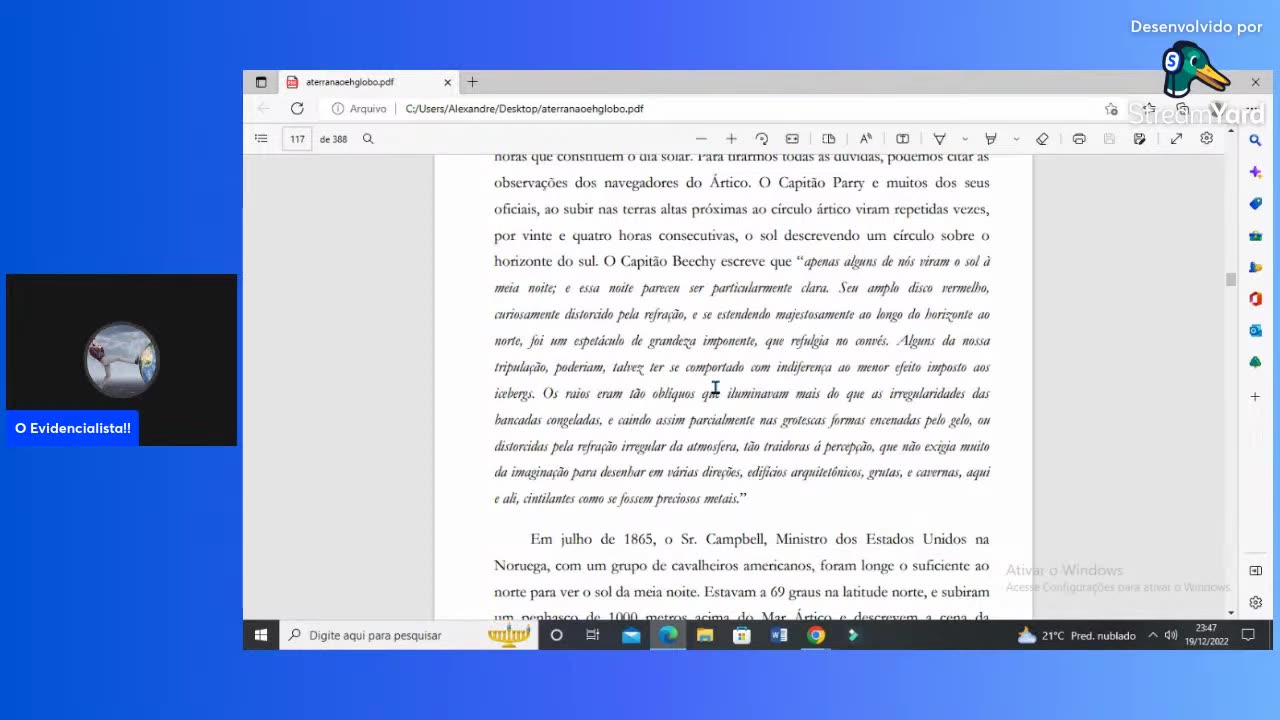
Task: Click the page number field showing 117
Action: tap(297, 139)
